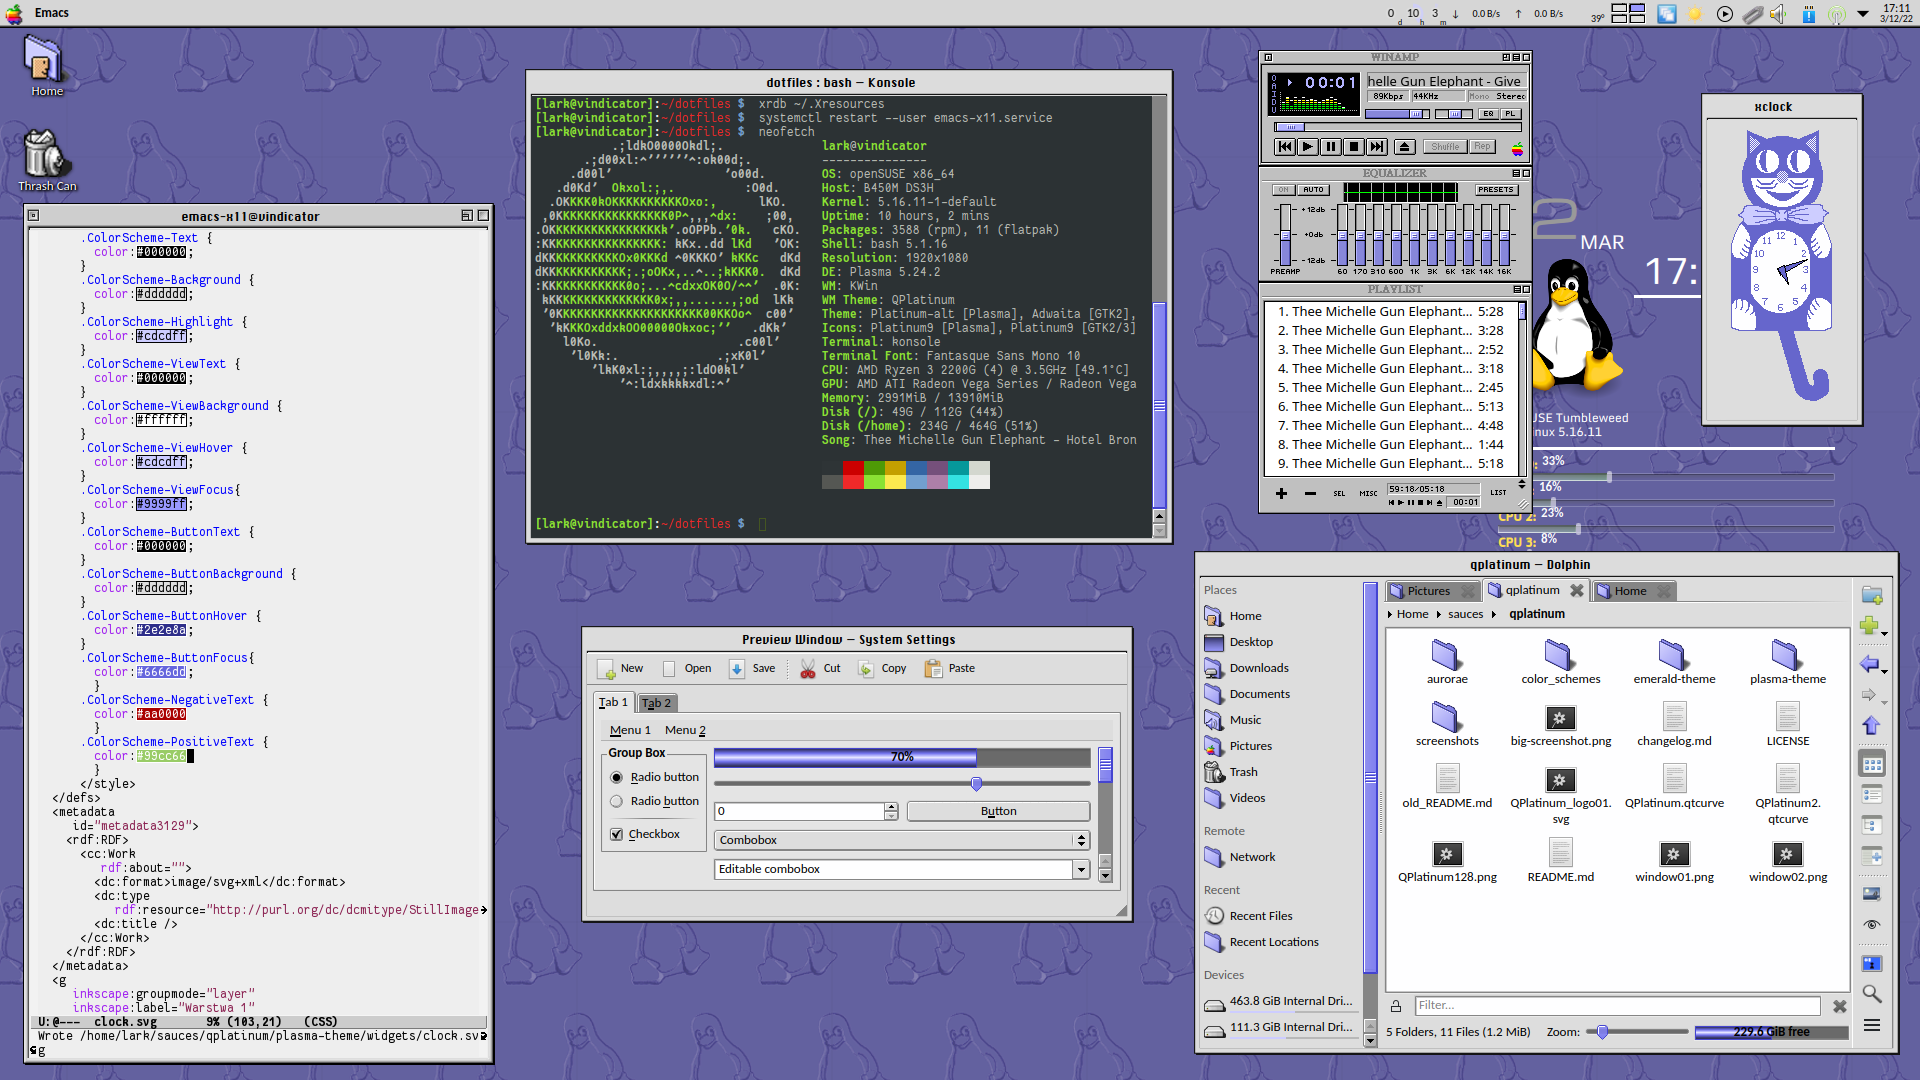Select the first Radio button
The image size is (1920, 1080).
click(616, 777)
